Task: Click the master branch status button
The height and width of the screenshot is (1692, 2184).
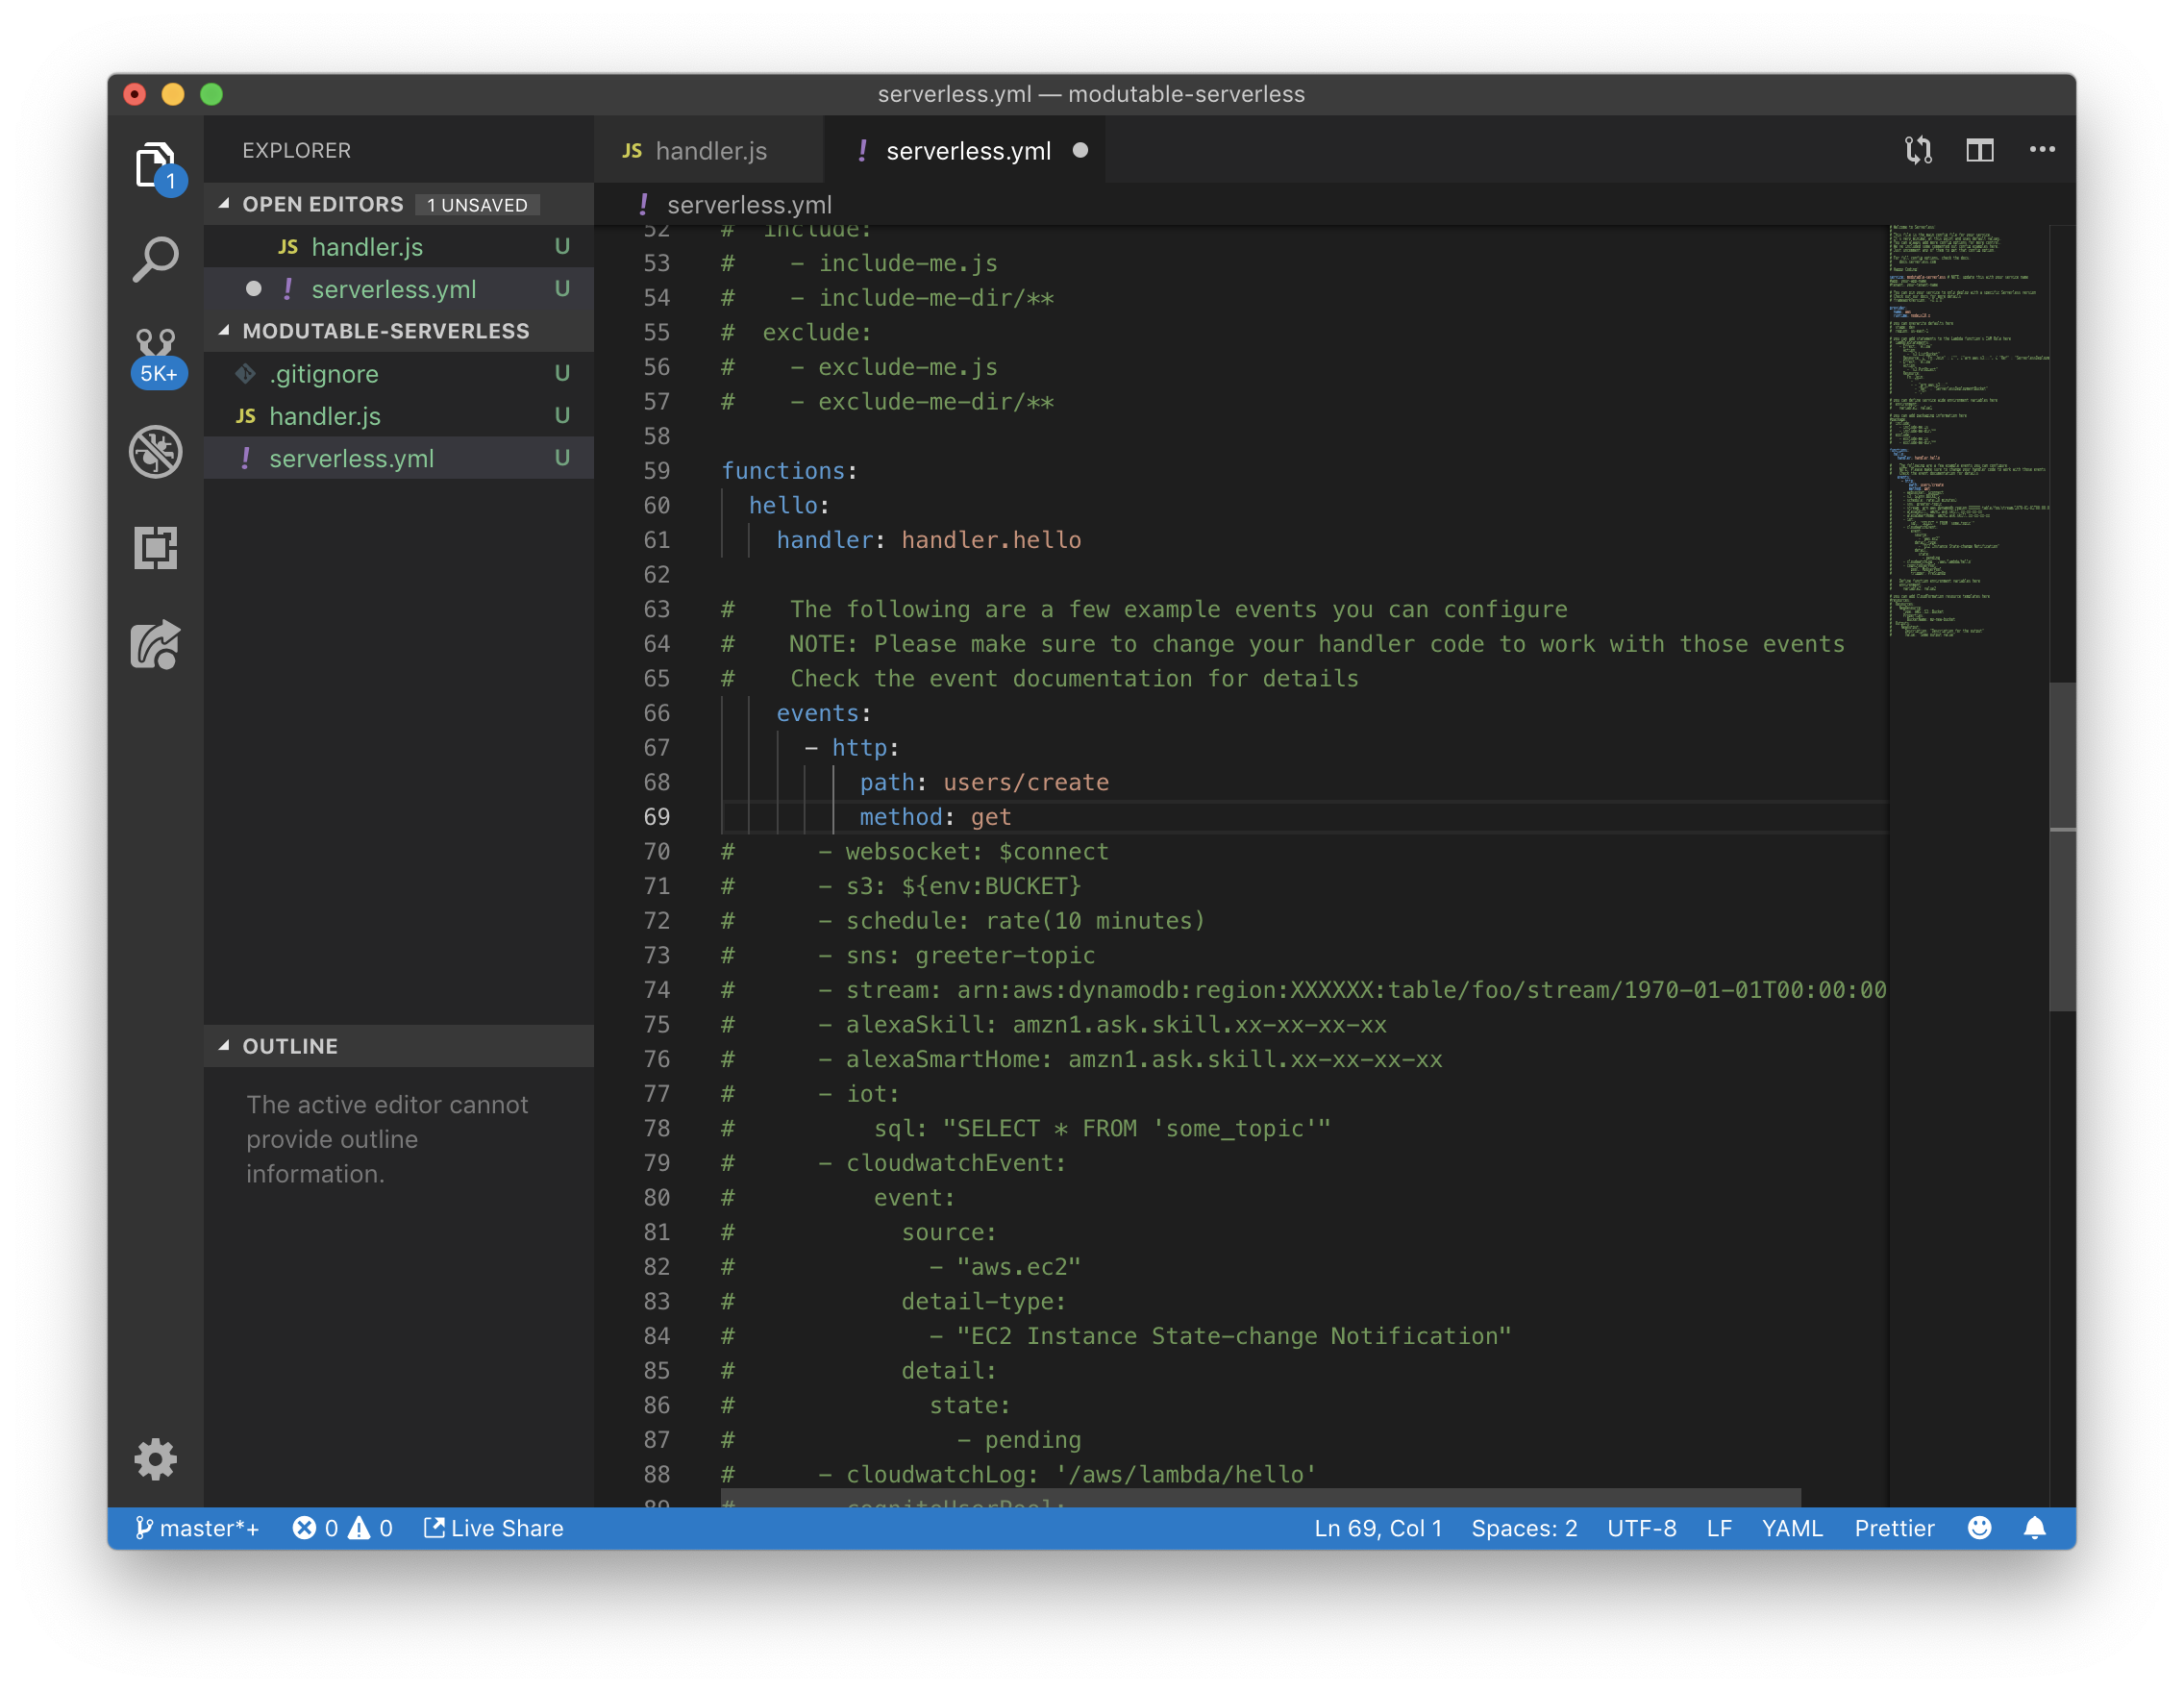Action: coord(198,1528)
